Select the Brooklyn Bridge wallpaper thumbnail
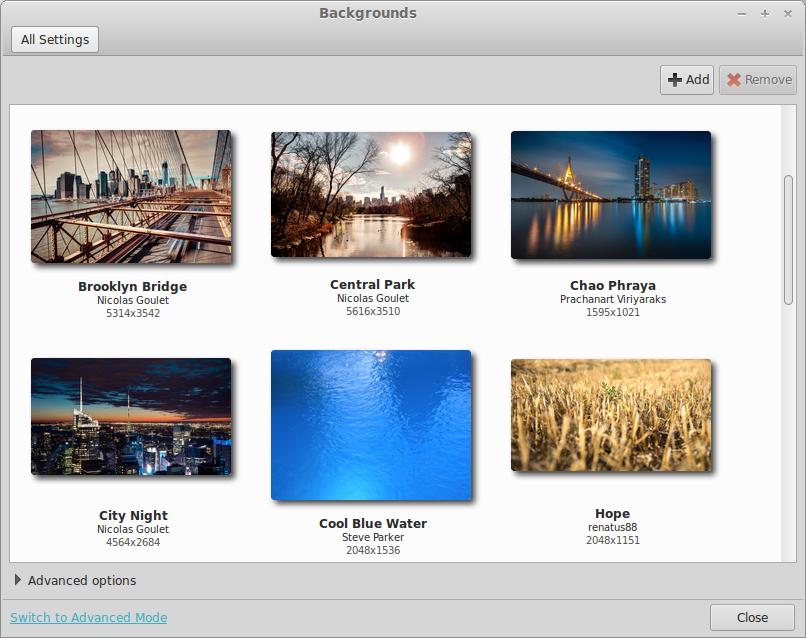This screenshot has width=806, height=638. [x=131, y=196]
